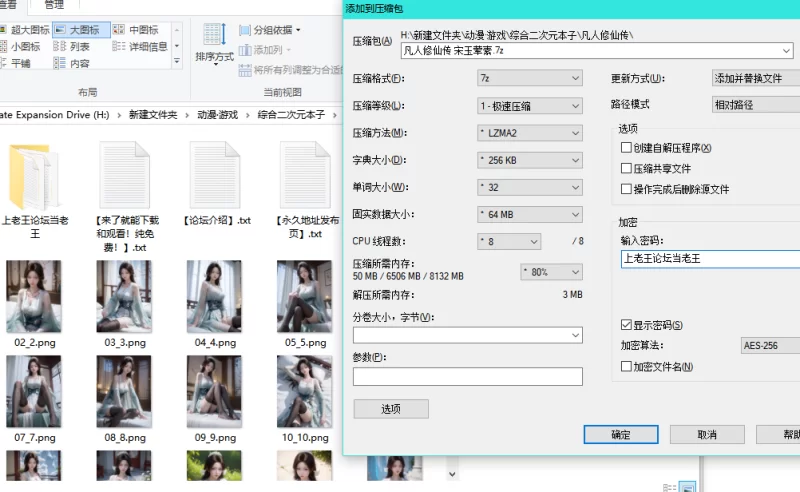800x492 pixels.
Task: Select thumbnail 04_4.png
Action: click(215, 304)
